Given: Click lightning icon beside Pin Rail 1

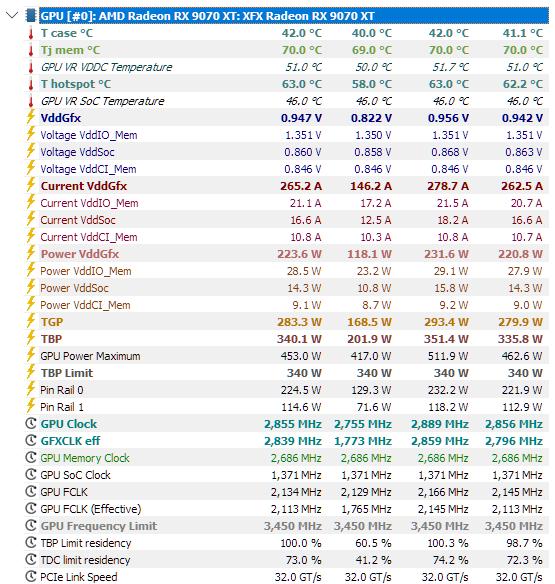Looking at the screenshot, I should click(x=31, y=406).
